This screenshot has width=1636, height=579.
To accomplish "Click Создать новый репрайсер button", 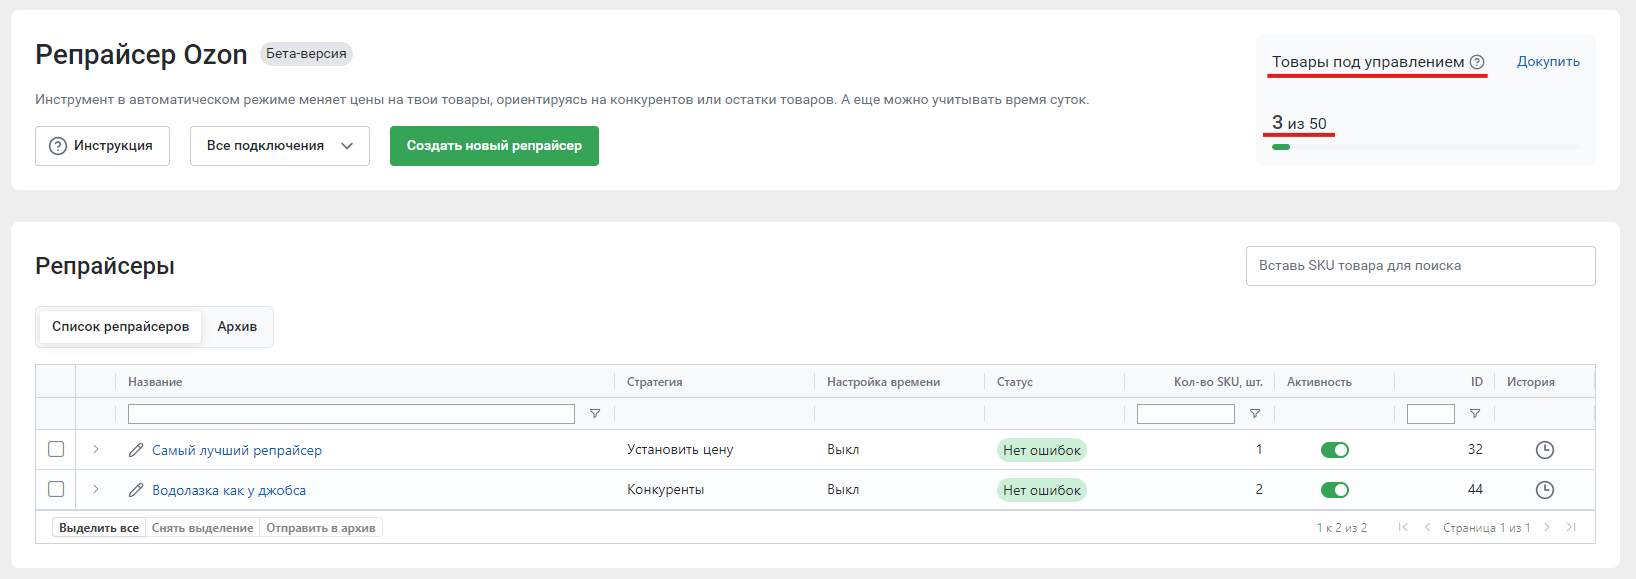I will 494,146.
